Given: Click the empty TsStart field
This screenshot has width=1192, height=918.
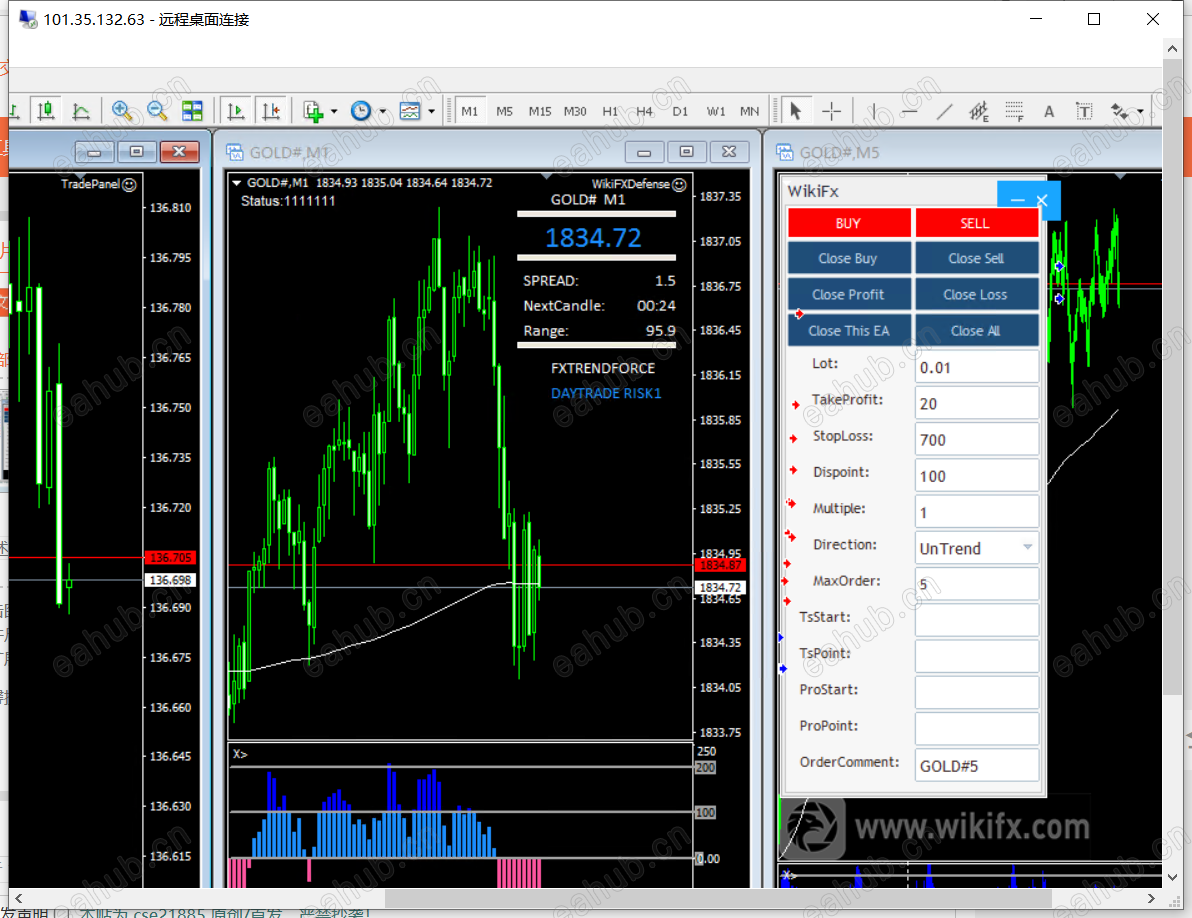Looking at the screenshot, I should pyautogui.click(x=977, y=620).
